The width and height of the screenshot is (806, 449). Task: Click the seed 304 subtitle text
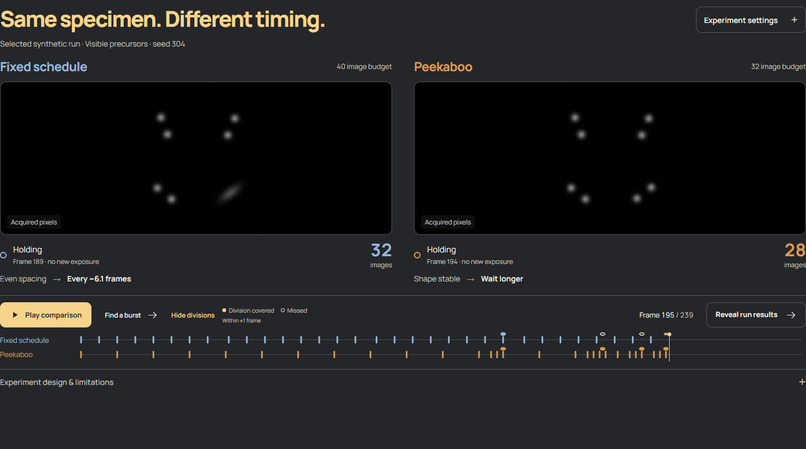[169, 44]
